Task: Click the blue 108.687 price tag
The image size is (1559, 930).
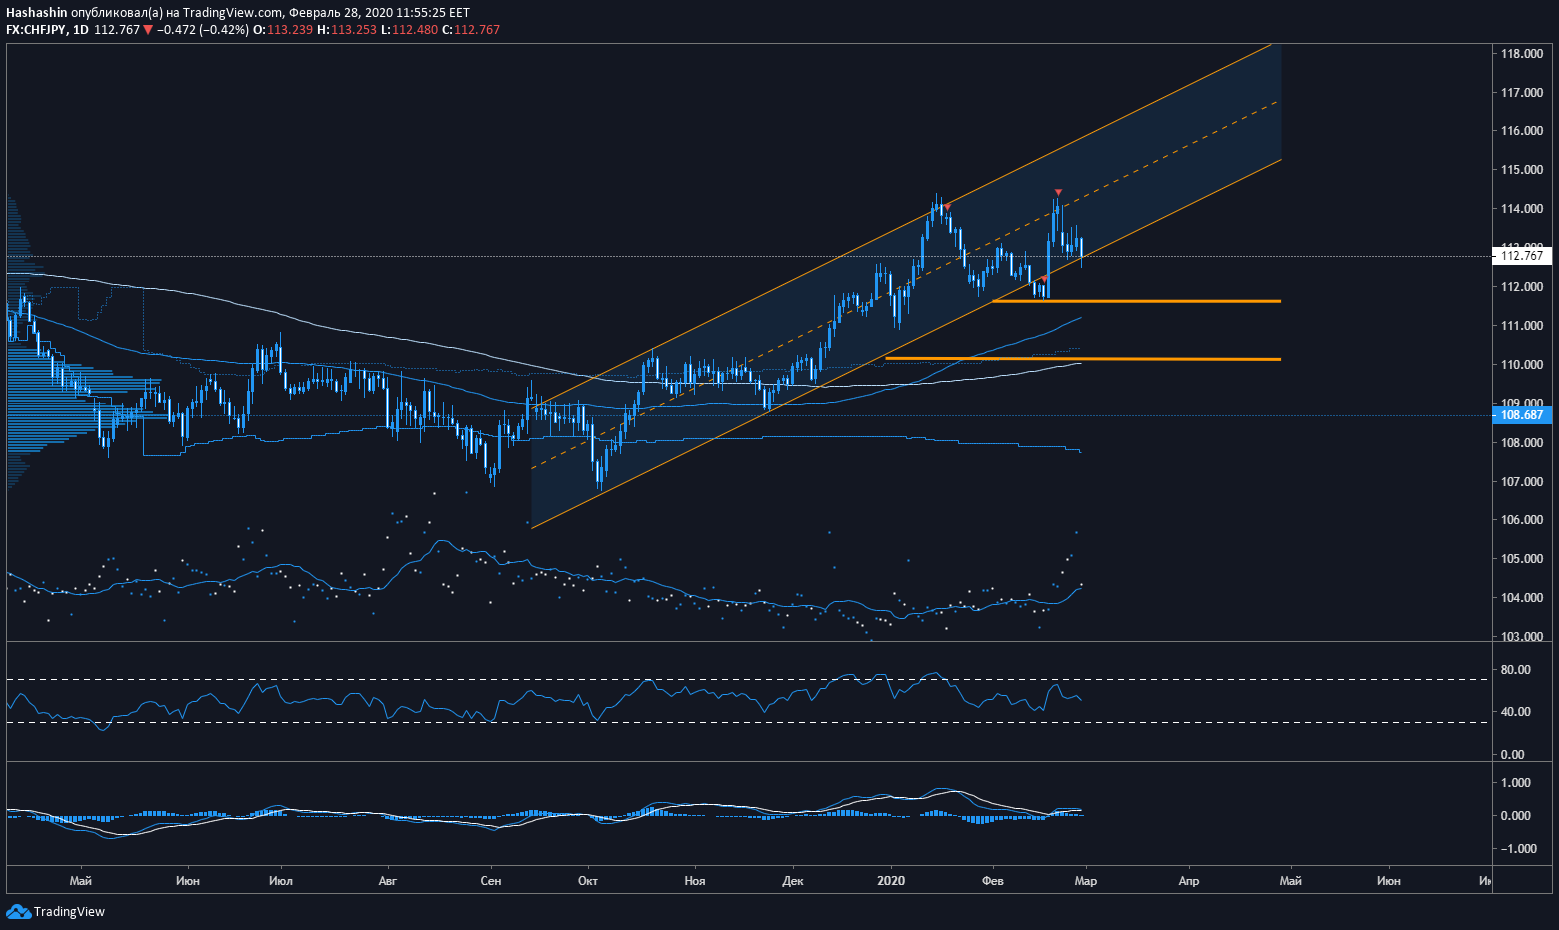Action: pos(1521,414)
